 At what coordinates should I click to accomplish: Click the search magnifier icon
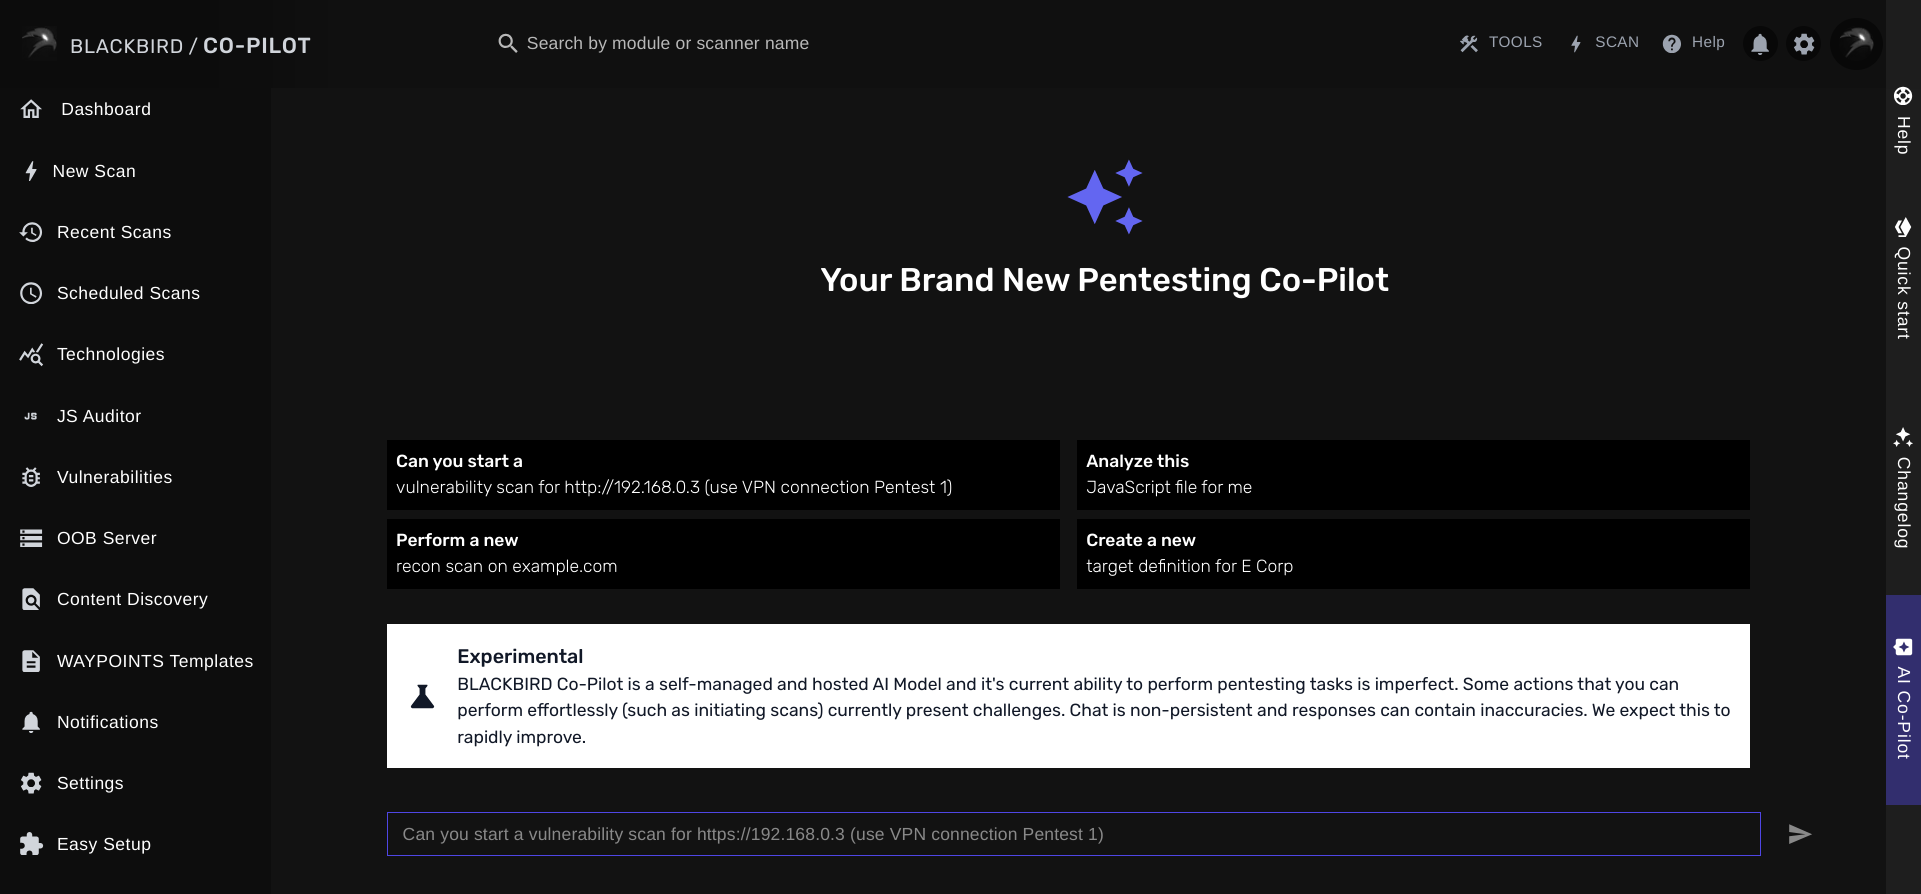[x=508, y=43]
